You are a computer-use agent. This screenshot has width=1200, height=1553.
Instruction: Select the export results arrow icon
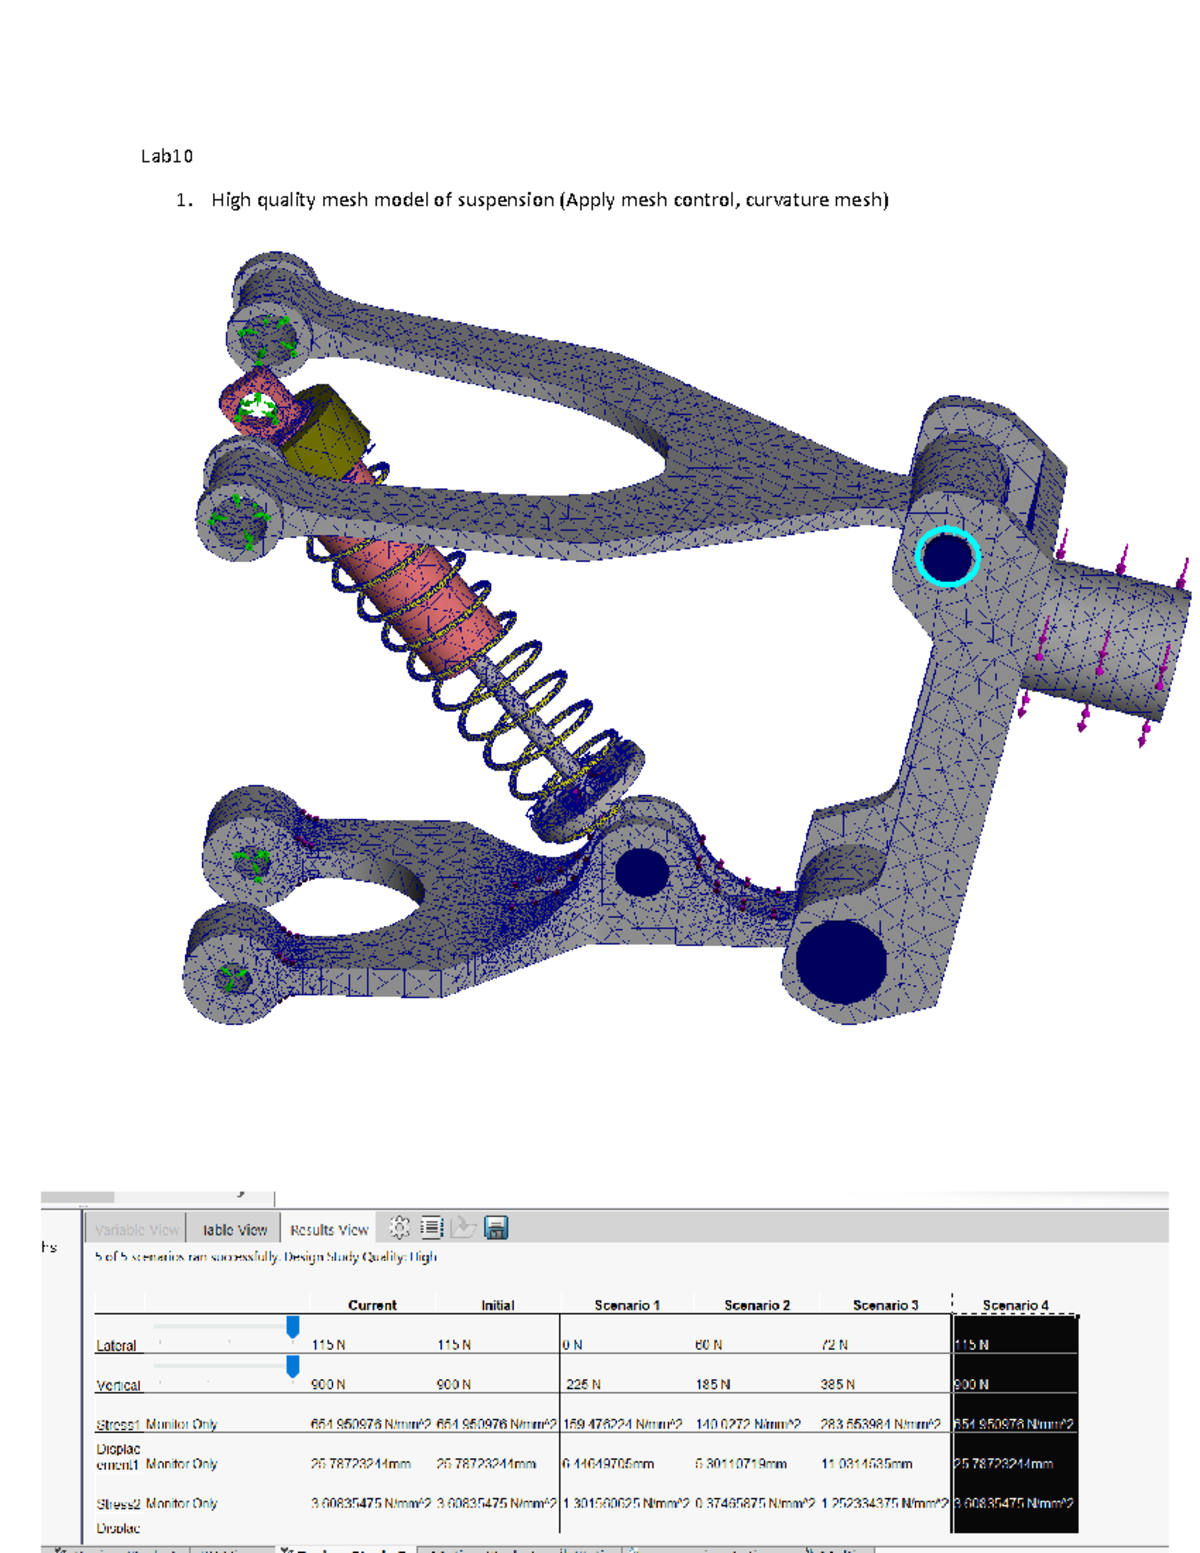click(x=464, y=1228)
